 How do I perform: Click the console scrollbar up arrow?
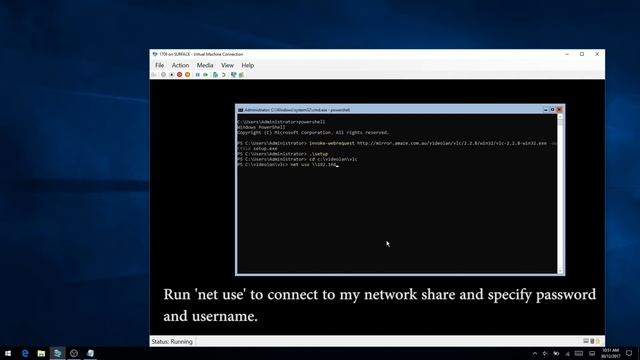coord(560,117)
